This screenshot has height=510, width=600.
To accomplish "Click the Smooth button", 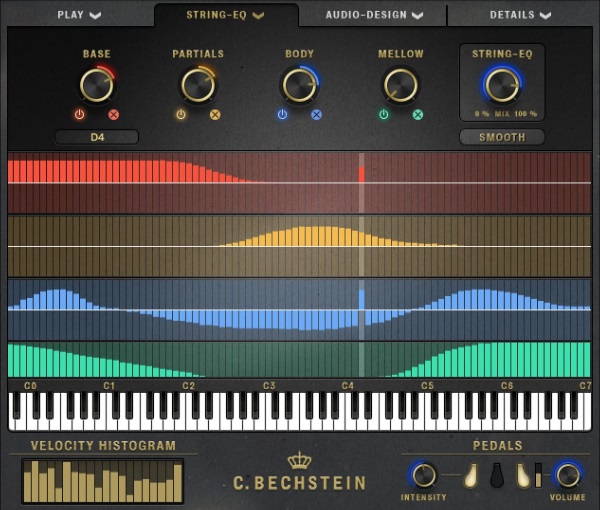I will pos(502,137).
